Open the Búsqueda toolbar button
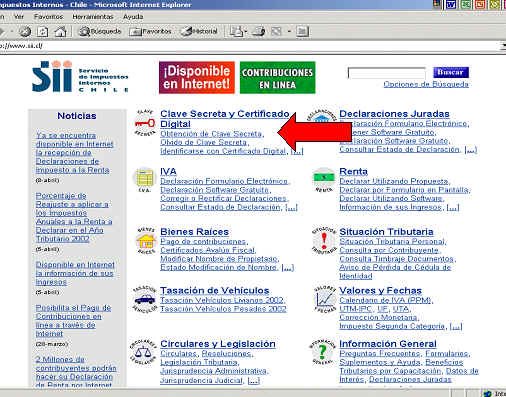The width and height of the screenshot is (506, 397). pyautogui.click(x=100, y=31)
